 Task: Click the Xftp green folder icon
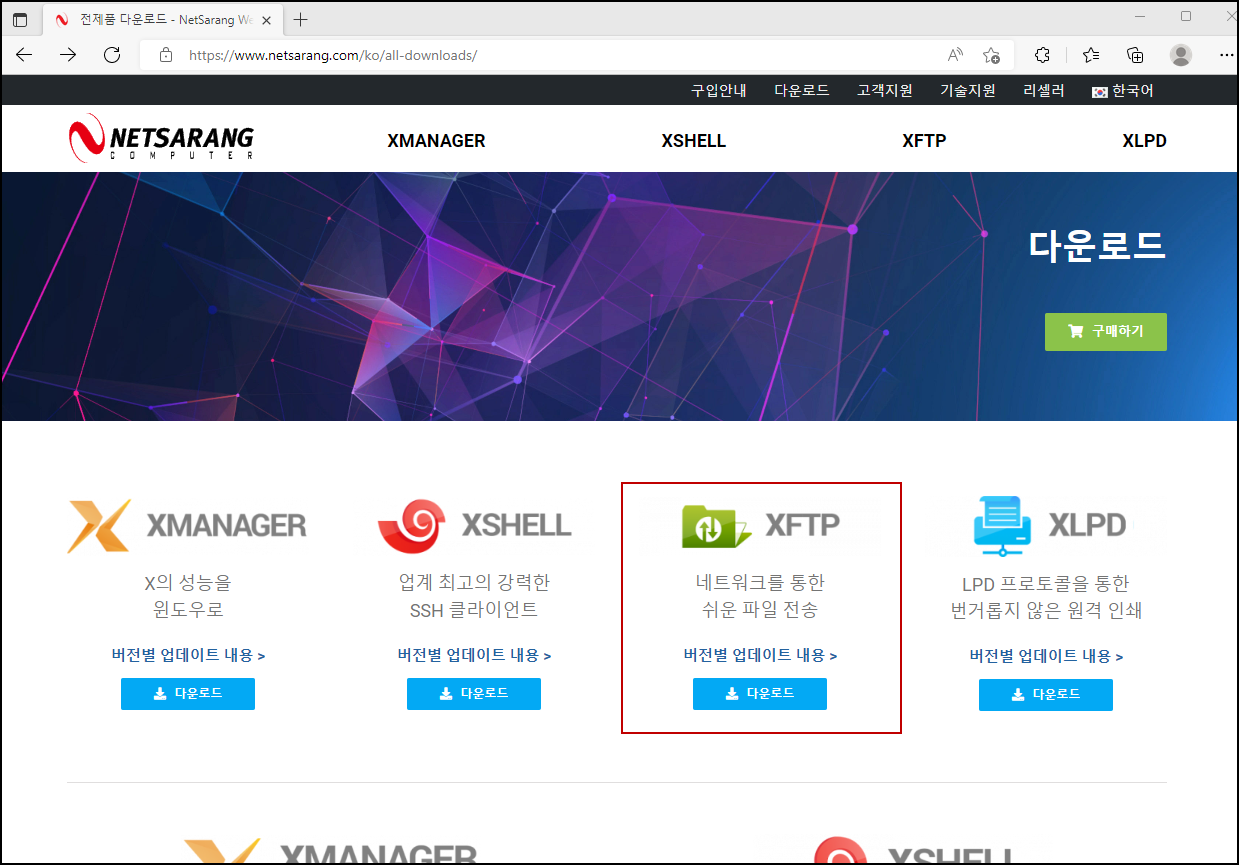coord(716,526)
